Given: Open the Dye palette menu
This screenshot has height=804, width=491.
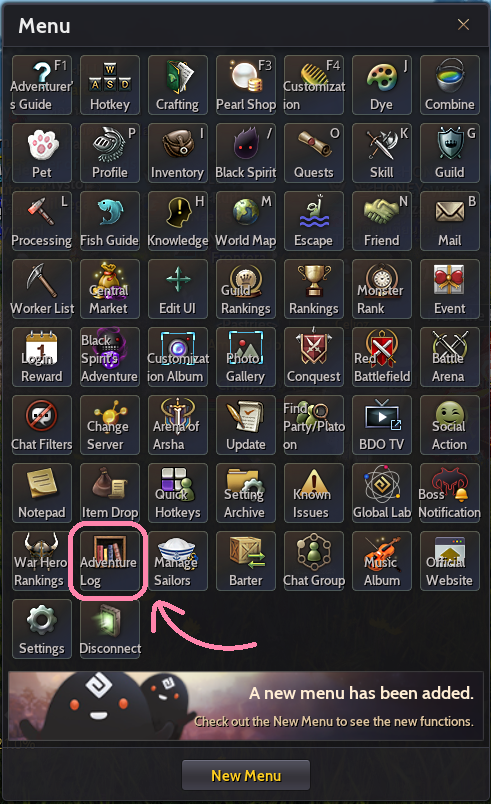Looking at the screenshot, I should pyautogui.click(x=382, y=85).
